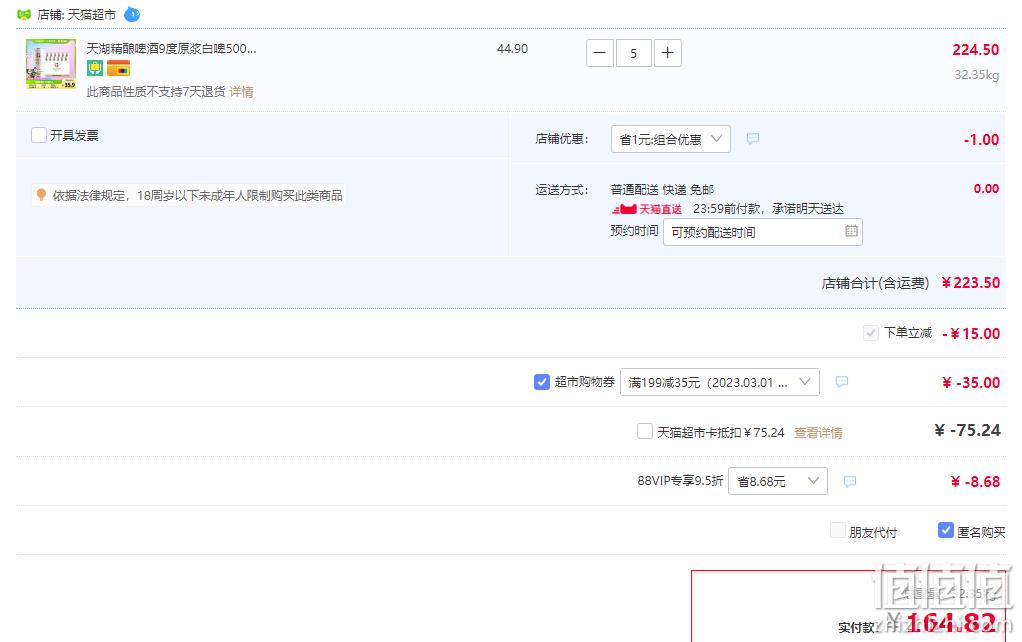Click the orange location pin notice icon

click(41, 195)
